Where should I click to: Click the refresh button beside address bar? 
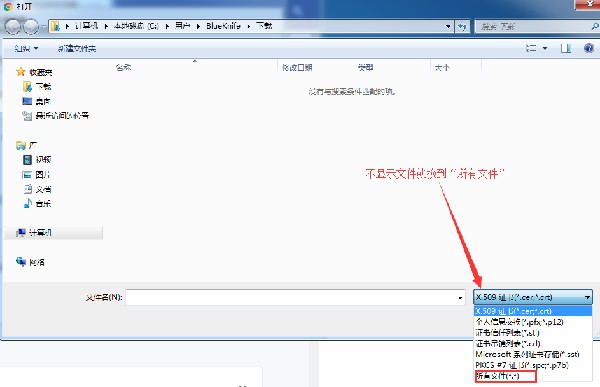pos(462,26)
